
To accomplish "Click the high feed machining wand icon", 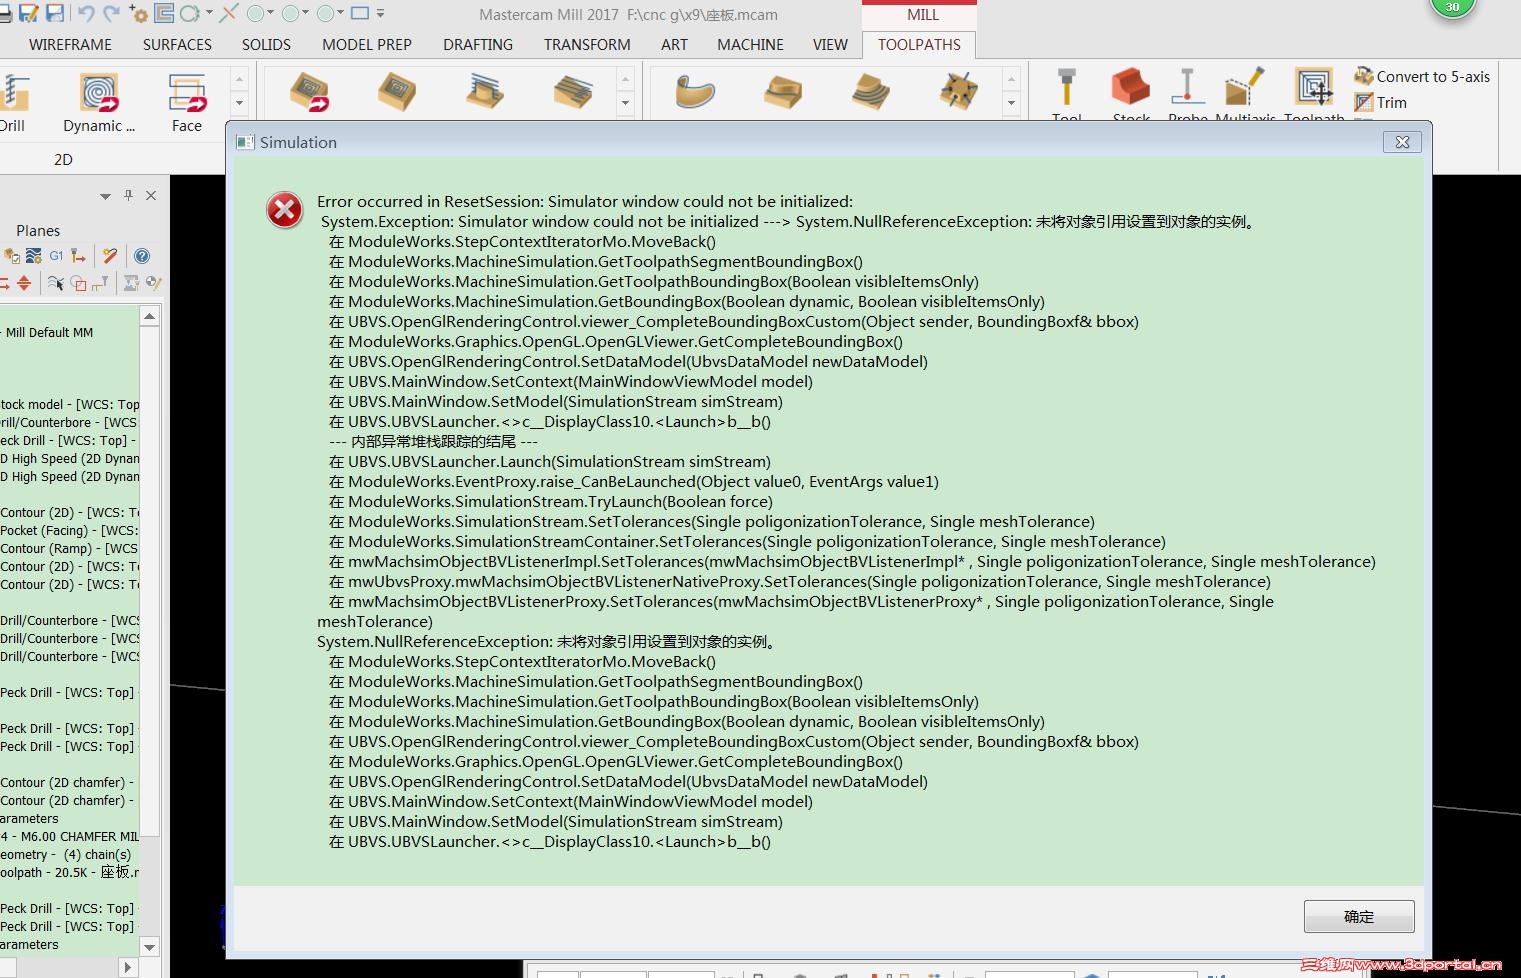I will point(110,256).
